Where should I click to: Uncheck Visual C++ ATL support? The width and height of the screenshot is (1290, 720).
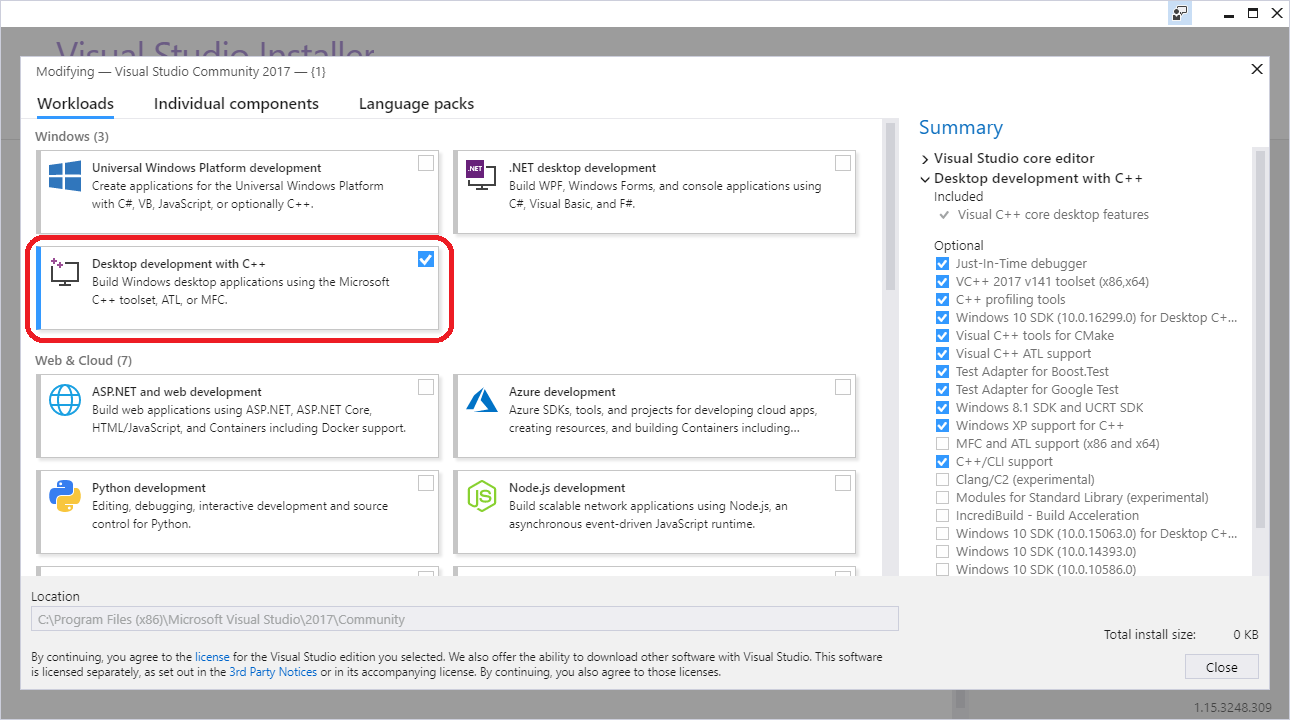click(x=942, y=354)
